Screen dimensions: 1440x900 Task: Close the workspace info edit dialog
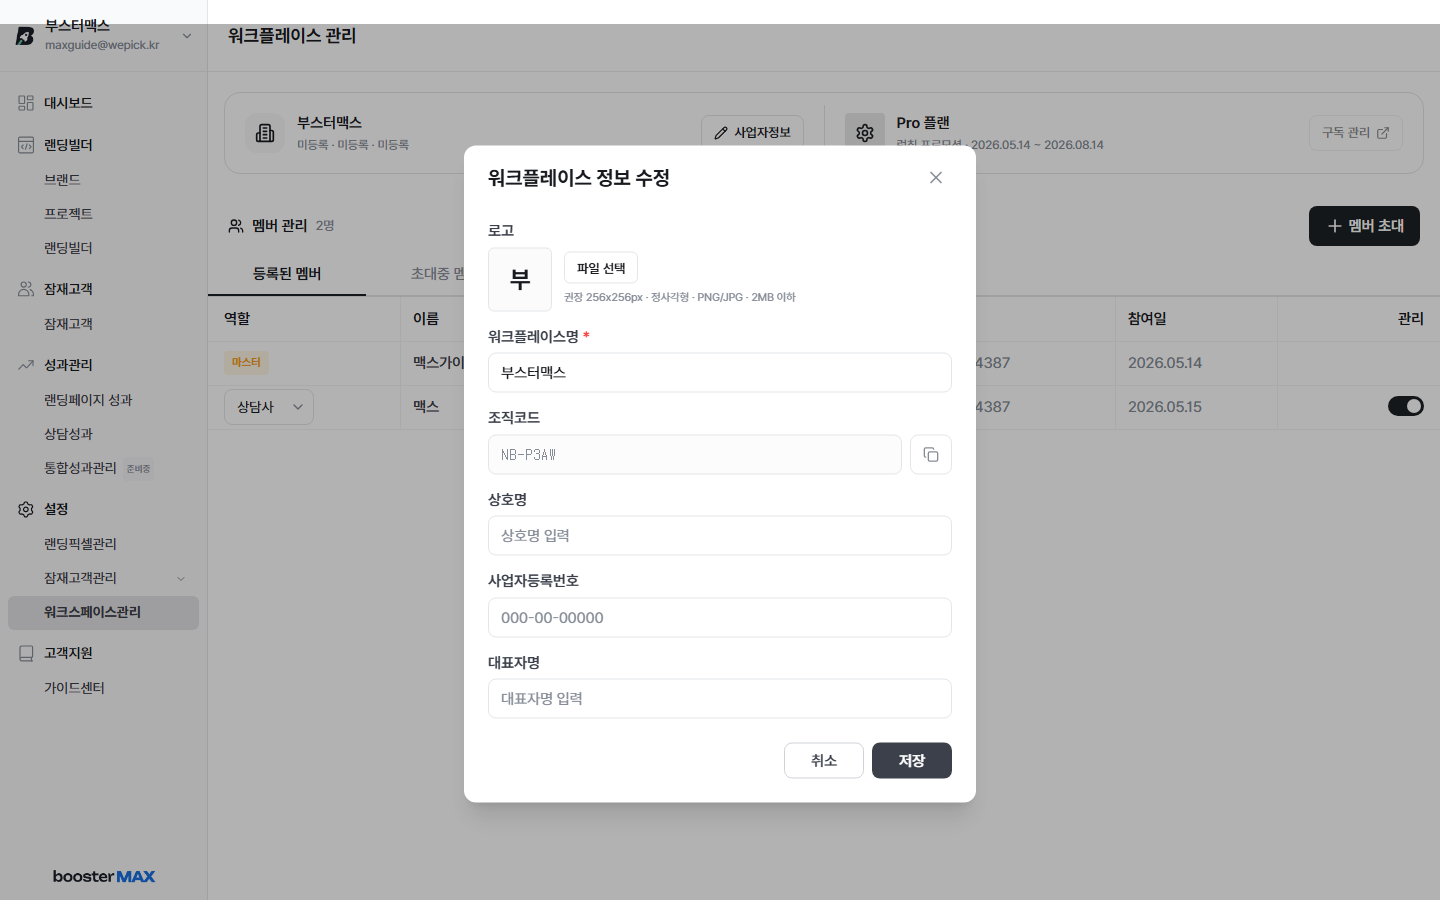(936, 178)
